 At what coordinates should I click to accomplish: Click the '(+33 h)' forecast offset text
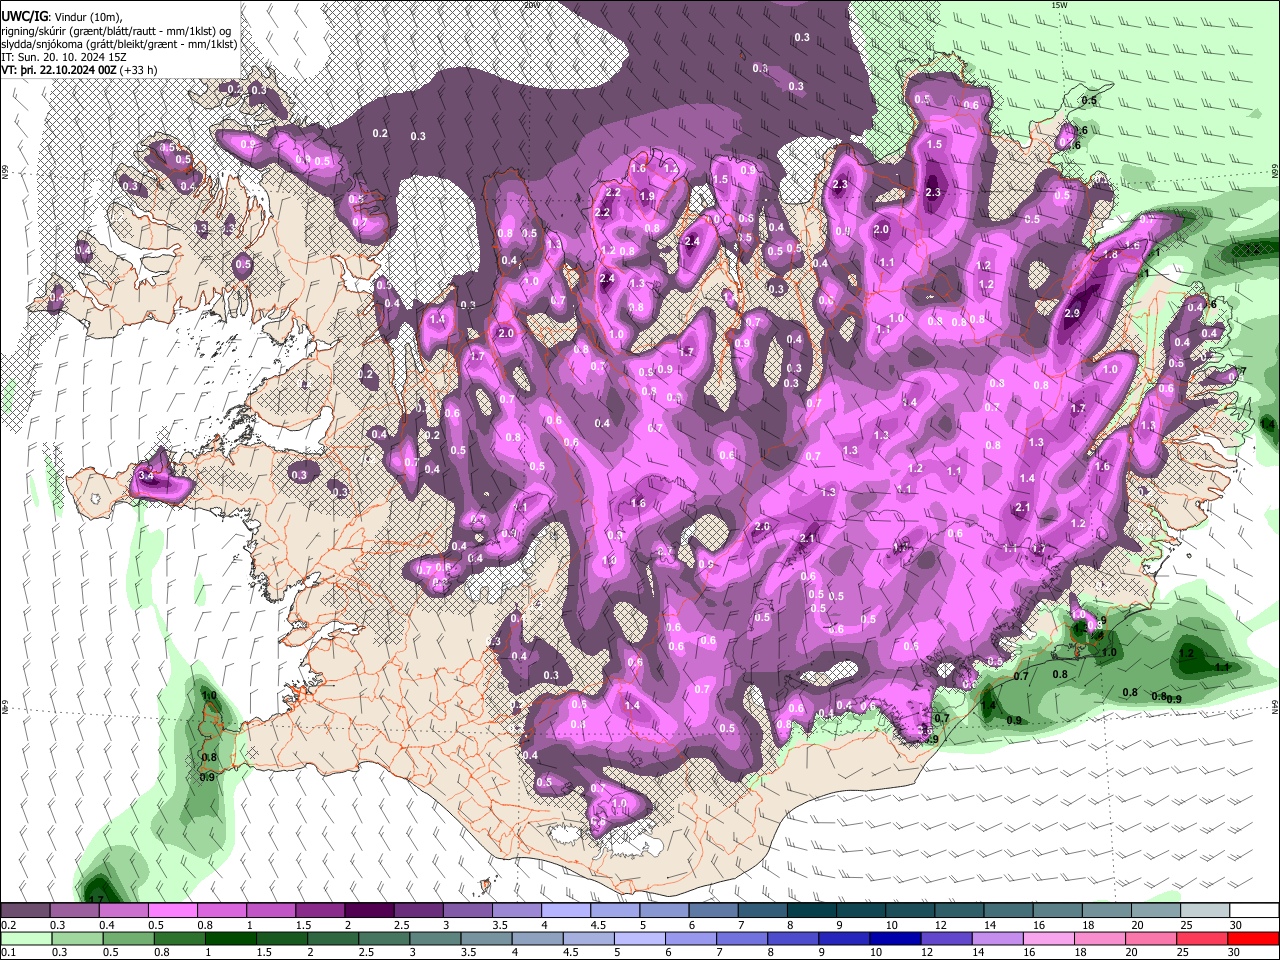pos(138,71)
